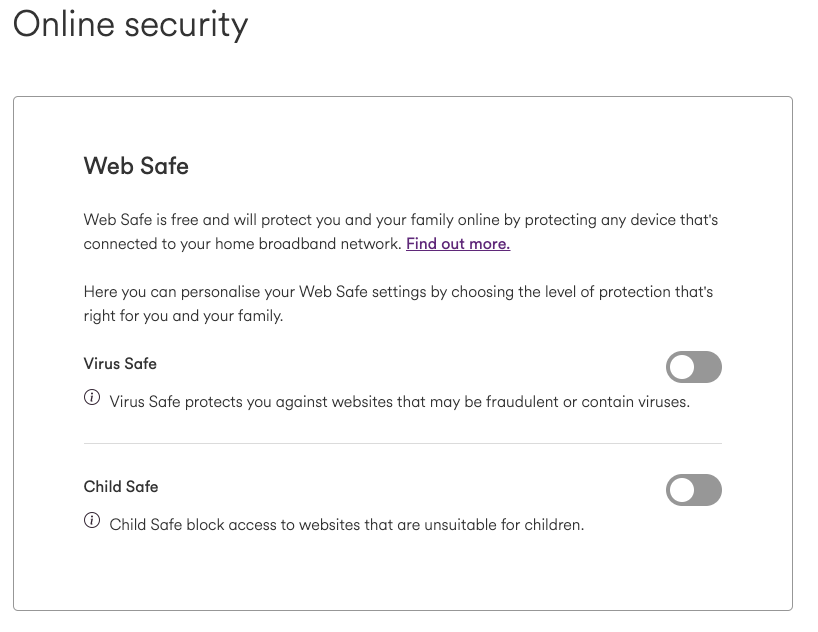Open the 'Find out more.' link
The width and height of the screenshot is (818, 632).
coord(458,244)
